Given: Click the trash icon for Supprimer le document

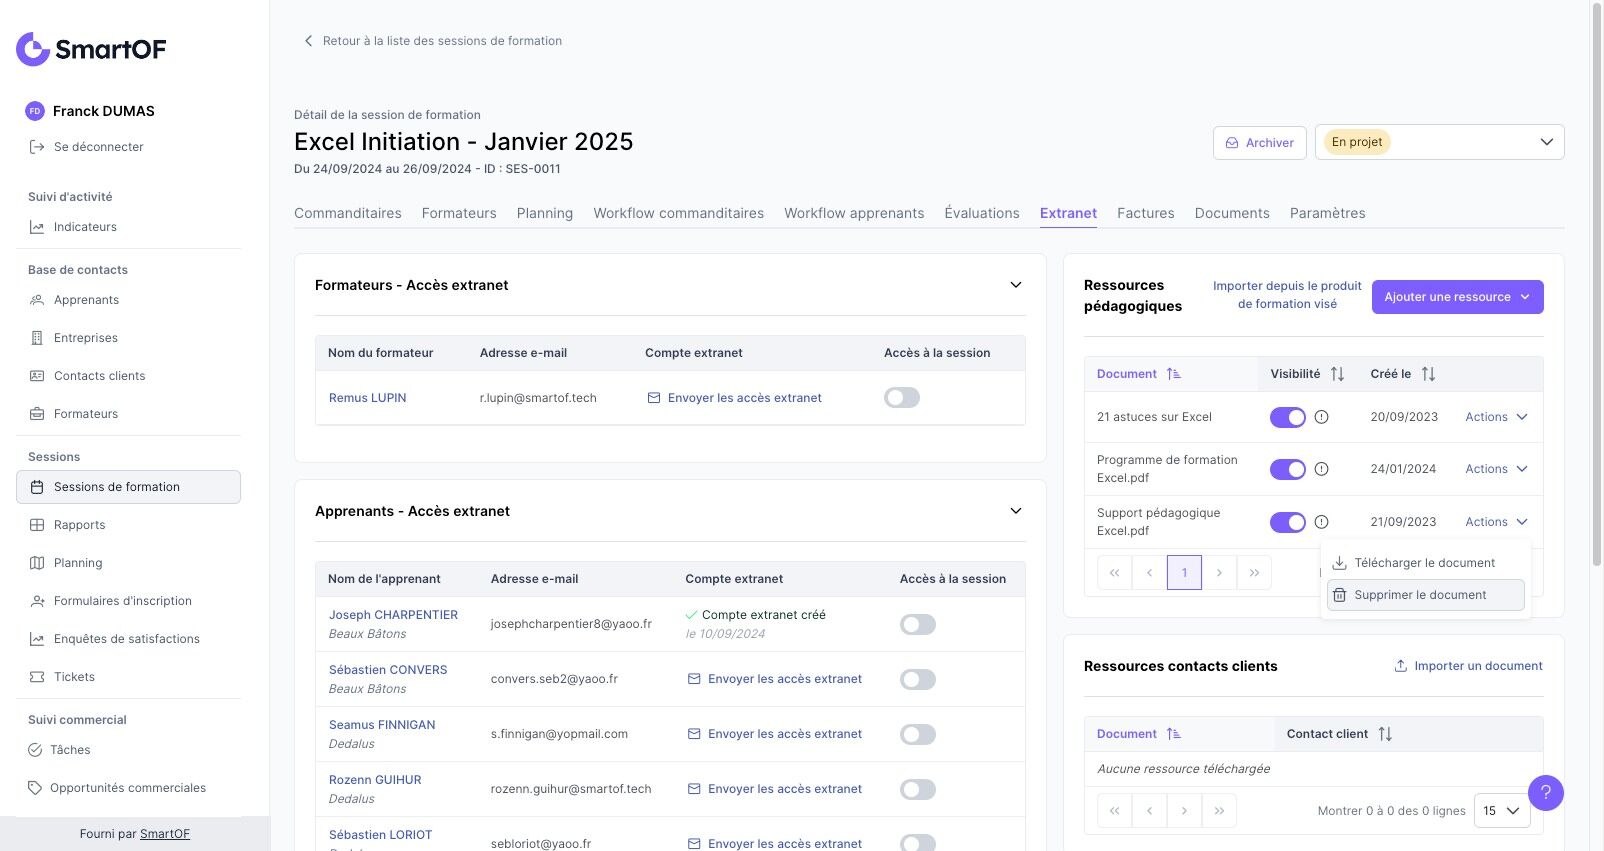Looking at the screenshot, I should (x=1339, y=595).
